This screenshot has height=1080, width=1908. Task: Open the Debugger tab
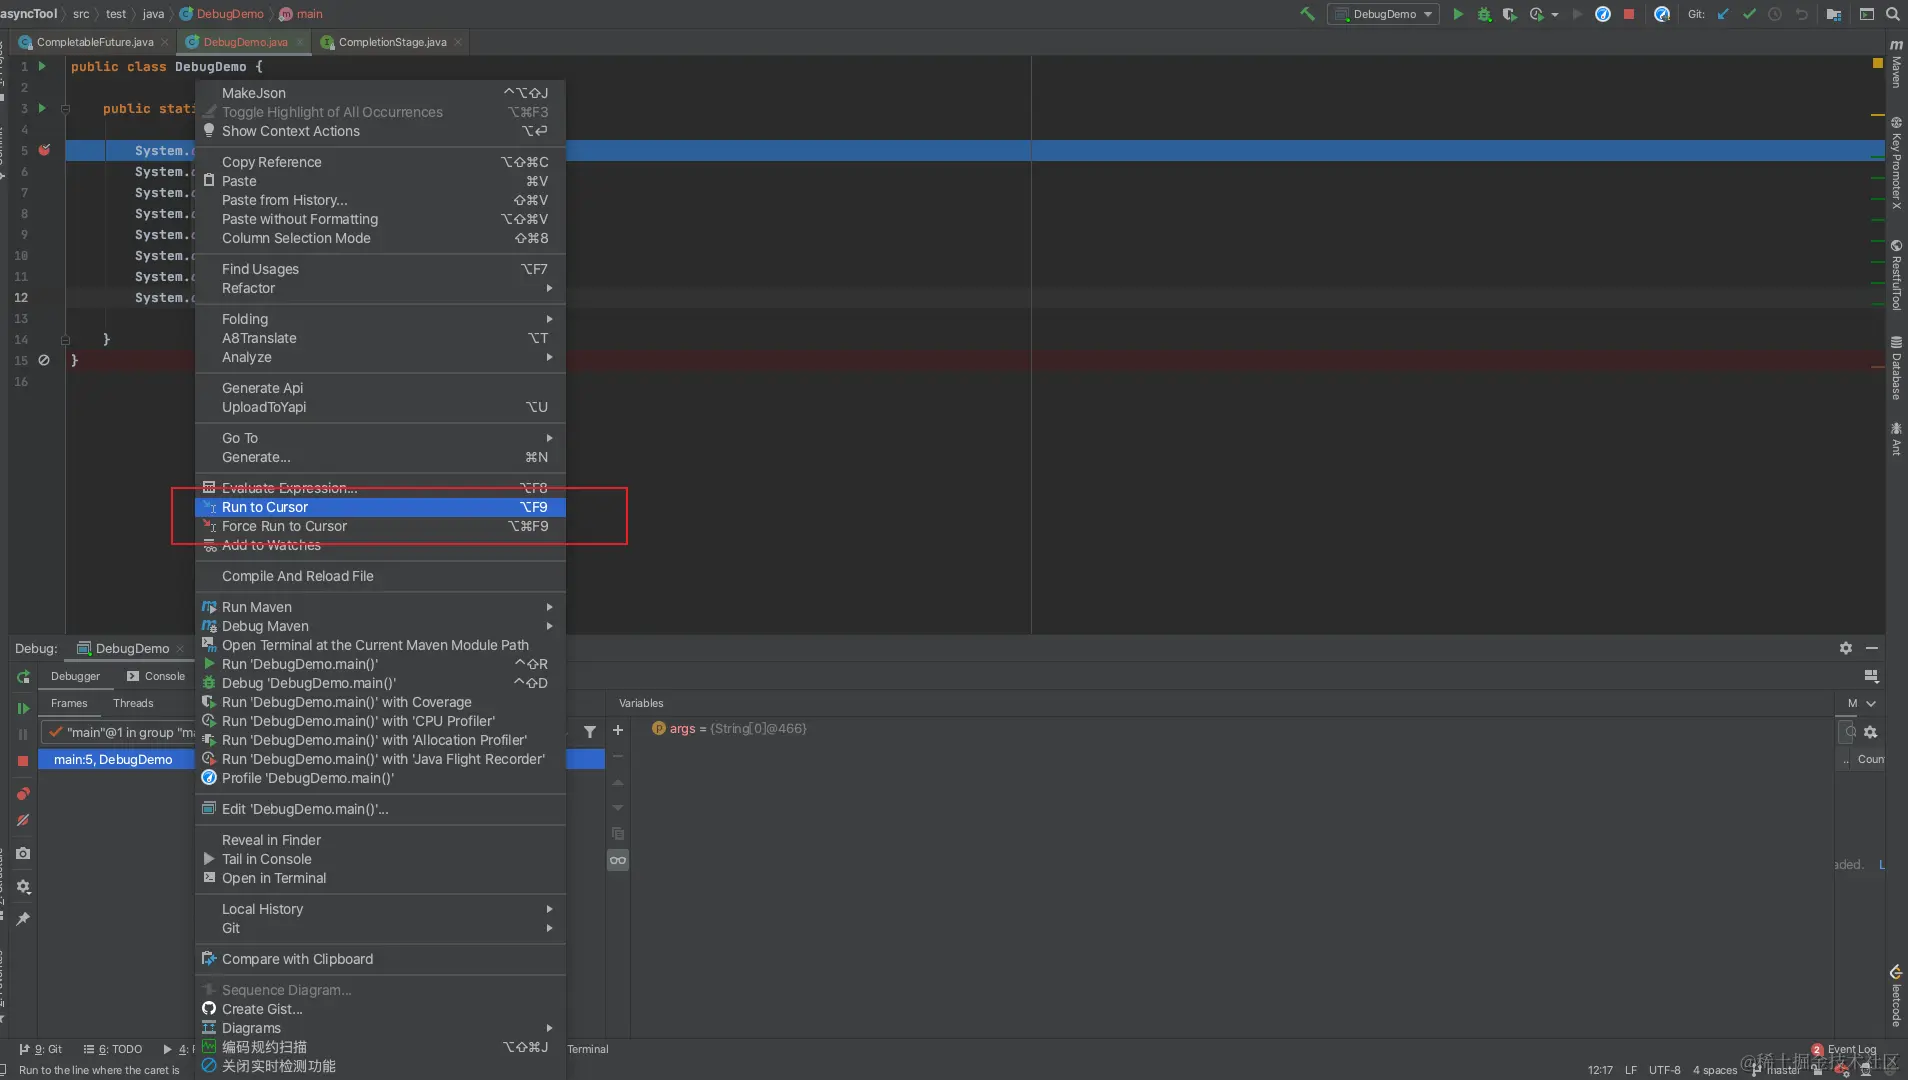tap(75, 676)
